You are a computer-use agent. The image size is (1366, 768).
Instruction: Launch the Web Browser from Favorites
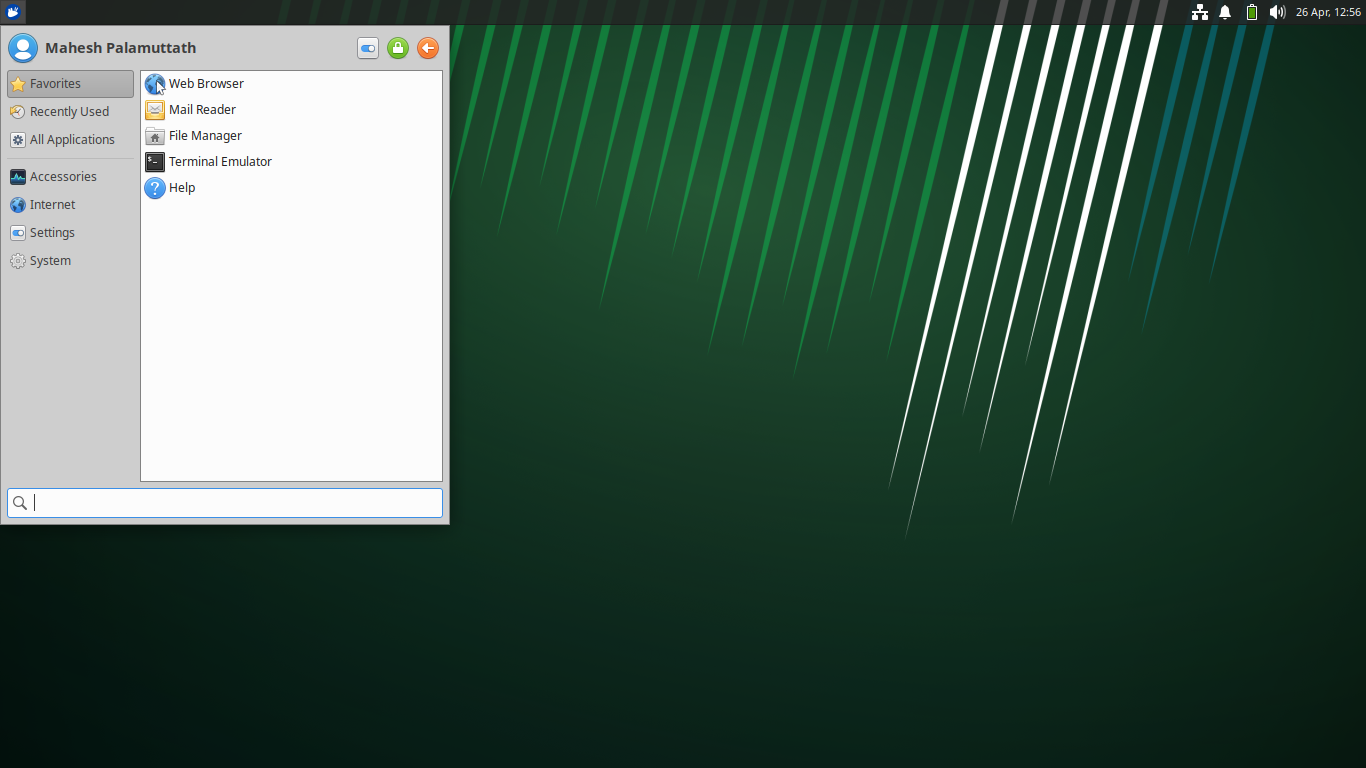tap(205, 84)
